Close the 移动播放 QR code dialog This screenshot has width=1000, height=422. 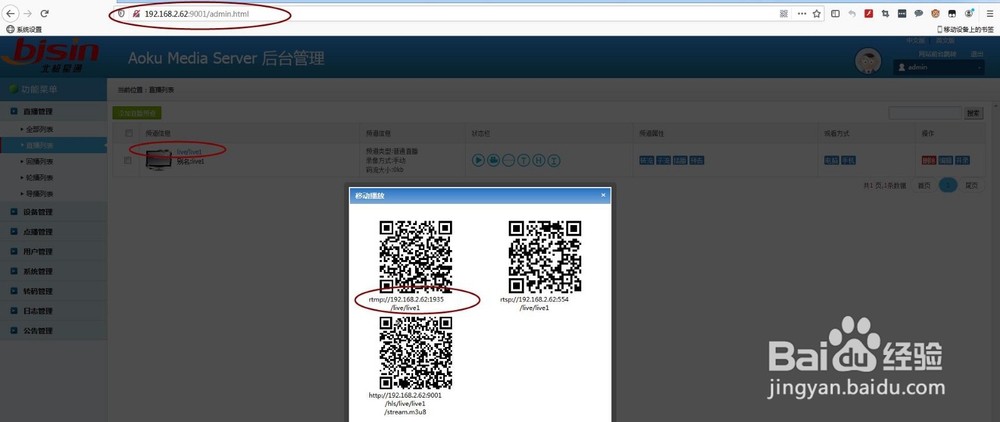pos(603,195)
